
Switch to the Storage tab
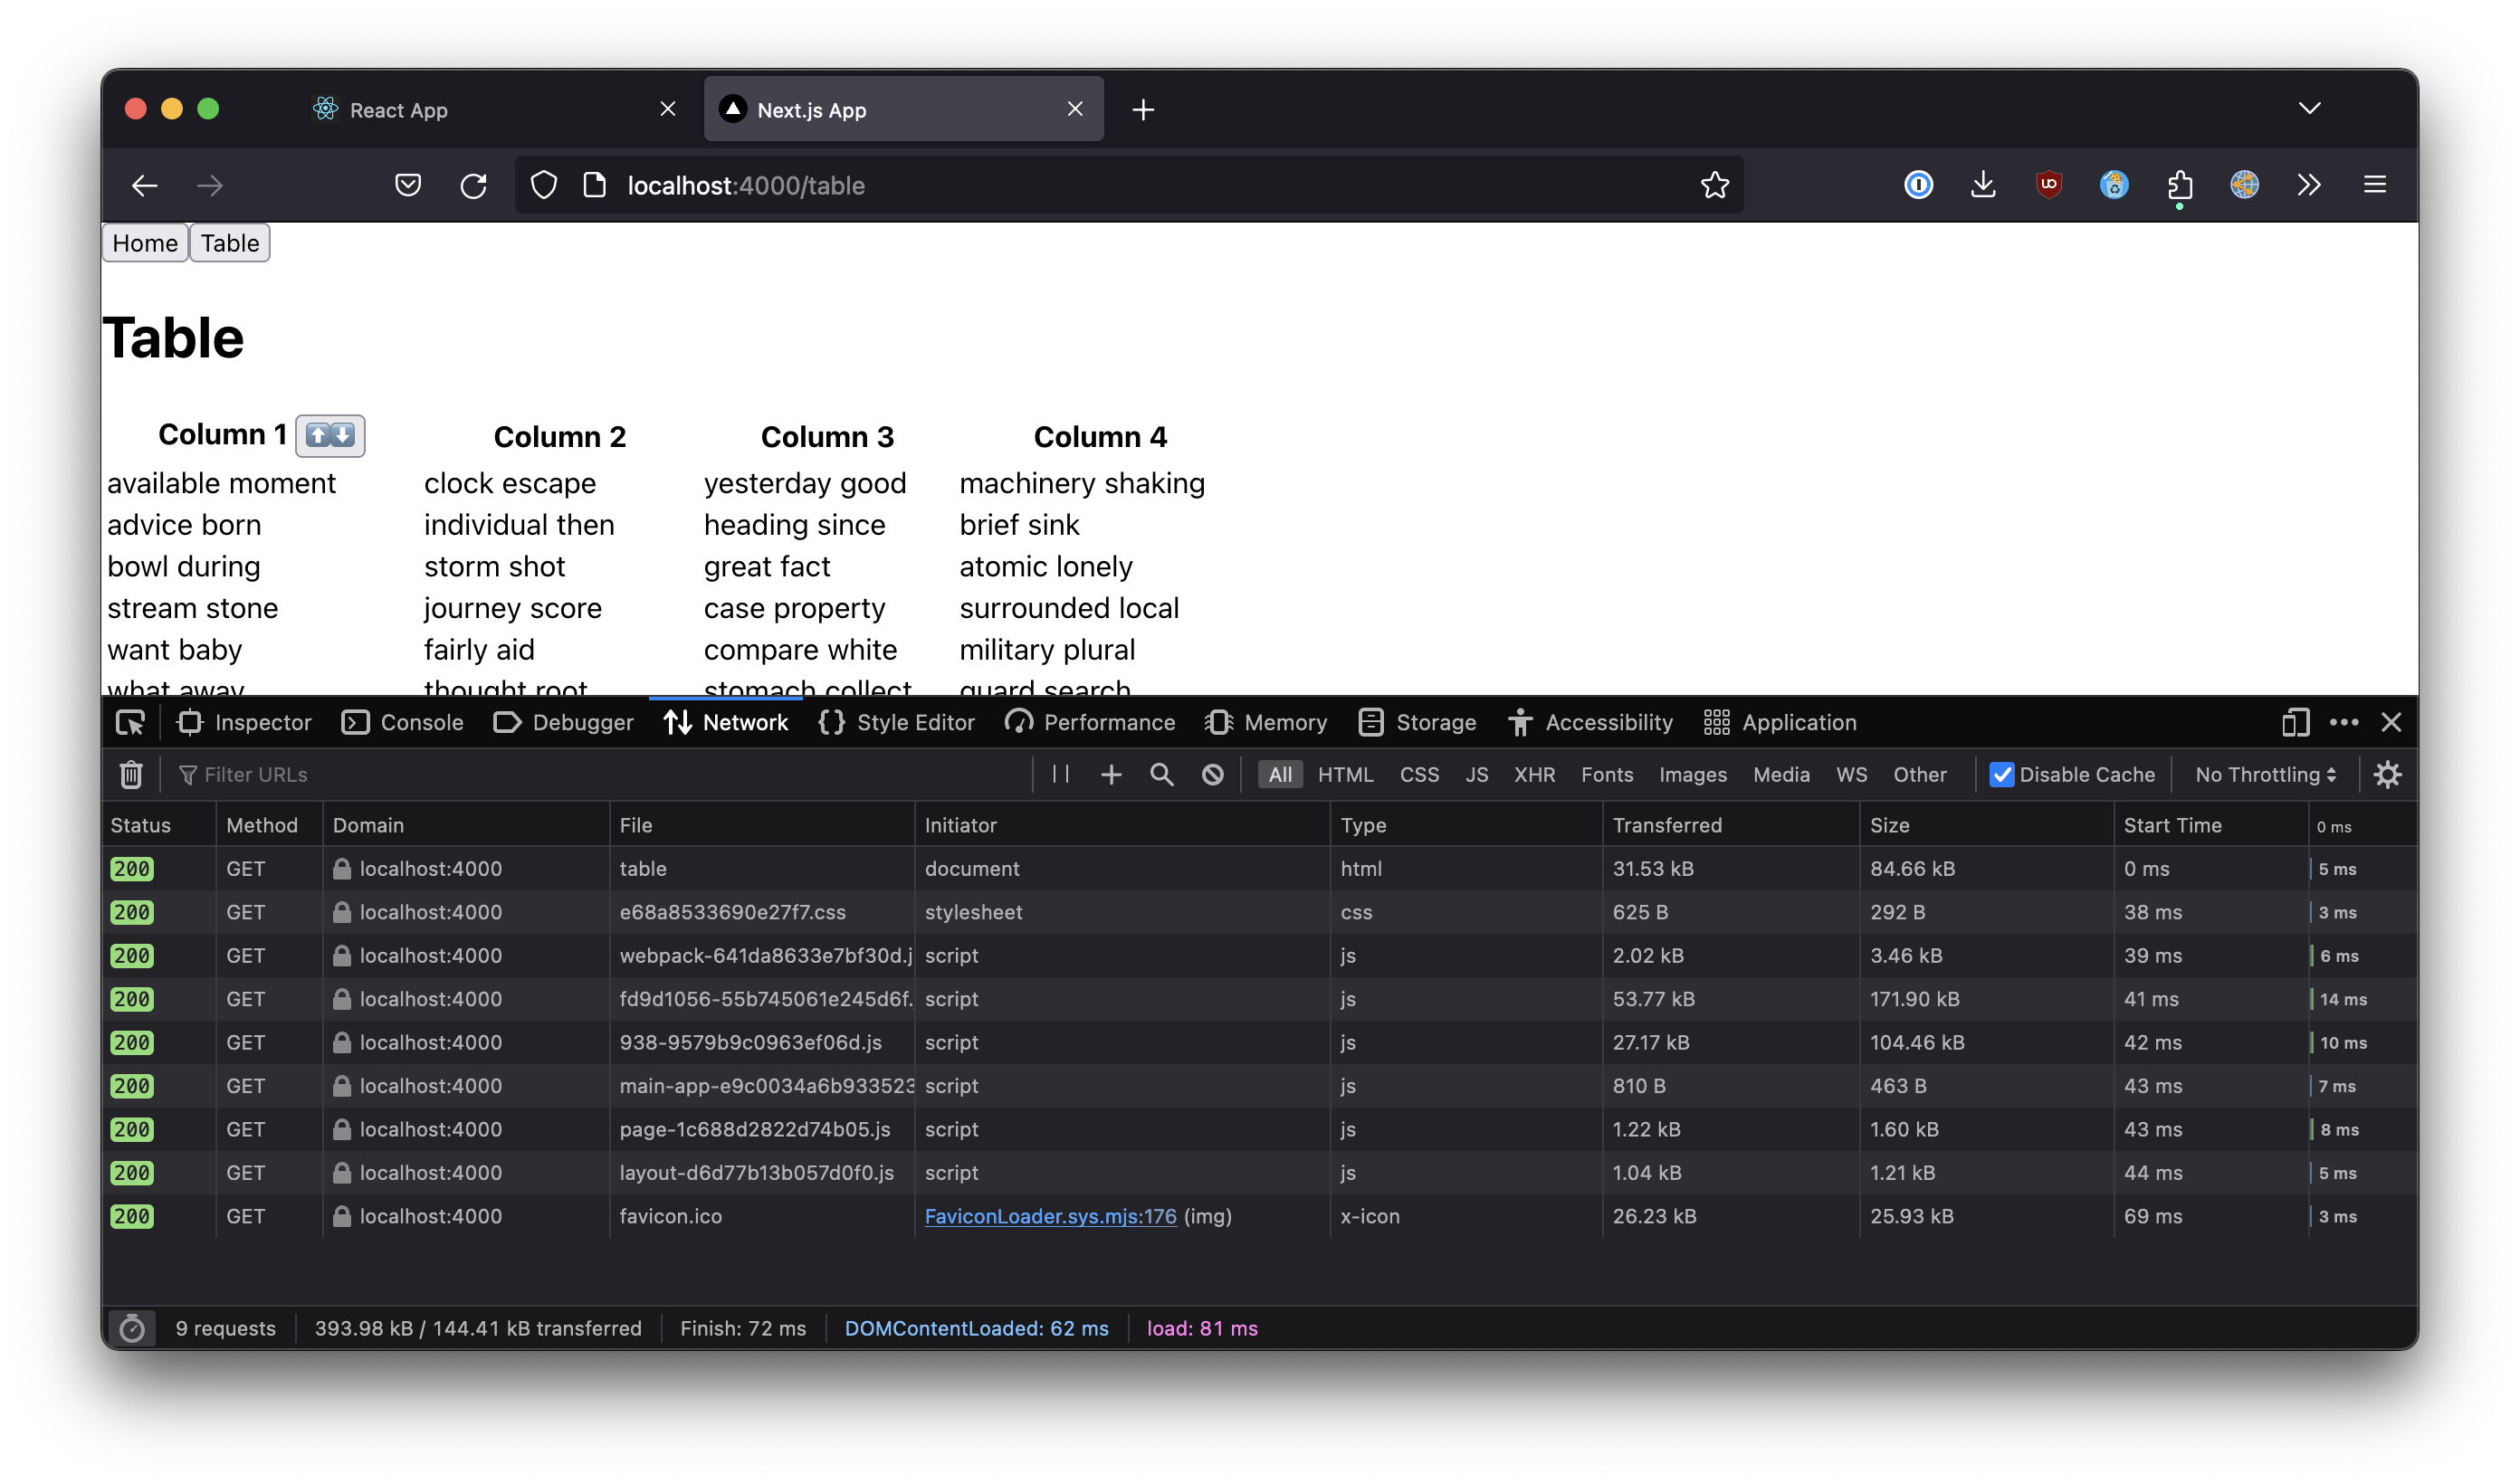pyautogui.click(x=1417, y=722)
